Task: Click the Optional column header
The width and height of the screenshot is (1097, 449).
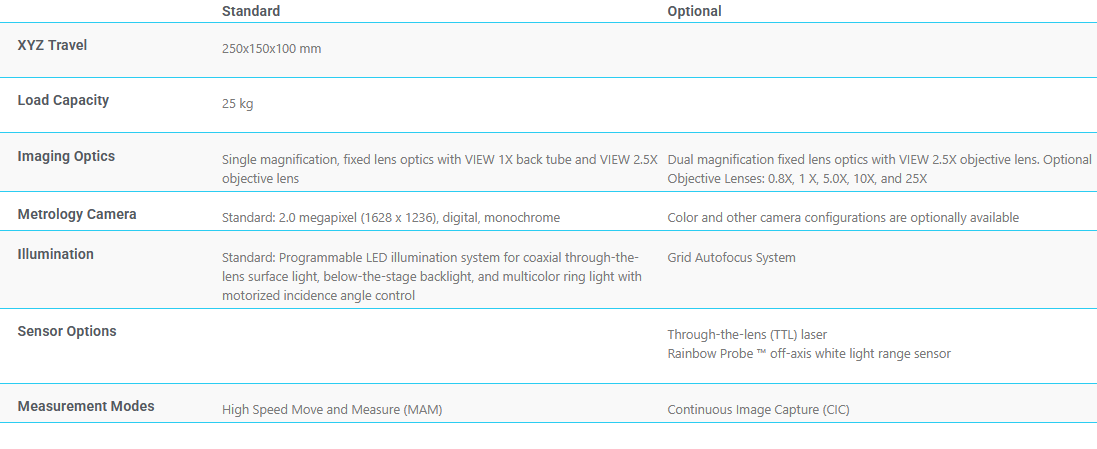Action: click(694, 11)
